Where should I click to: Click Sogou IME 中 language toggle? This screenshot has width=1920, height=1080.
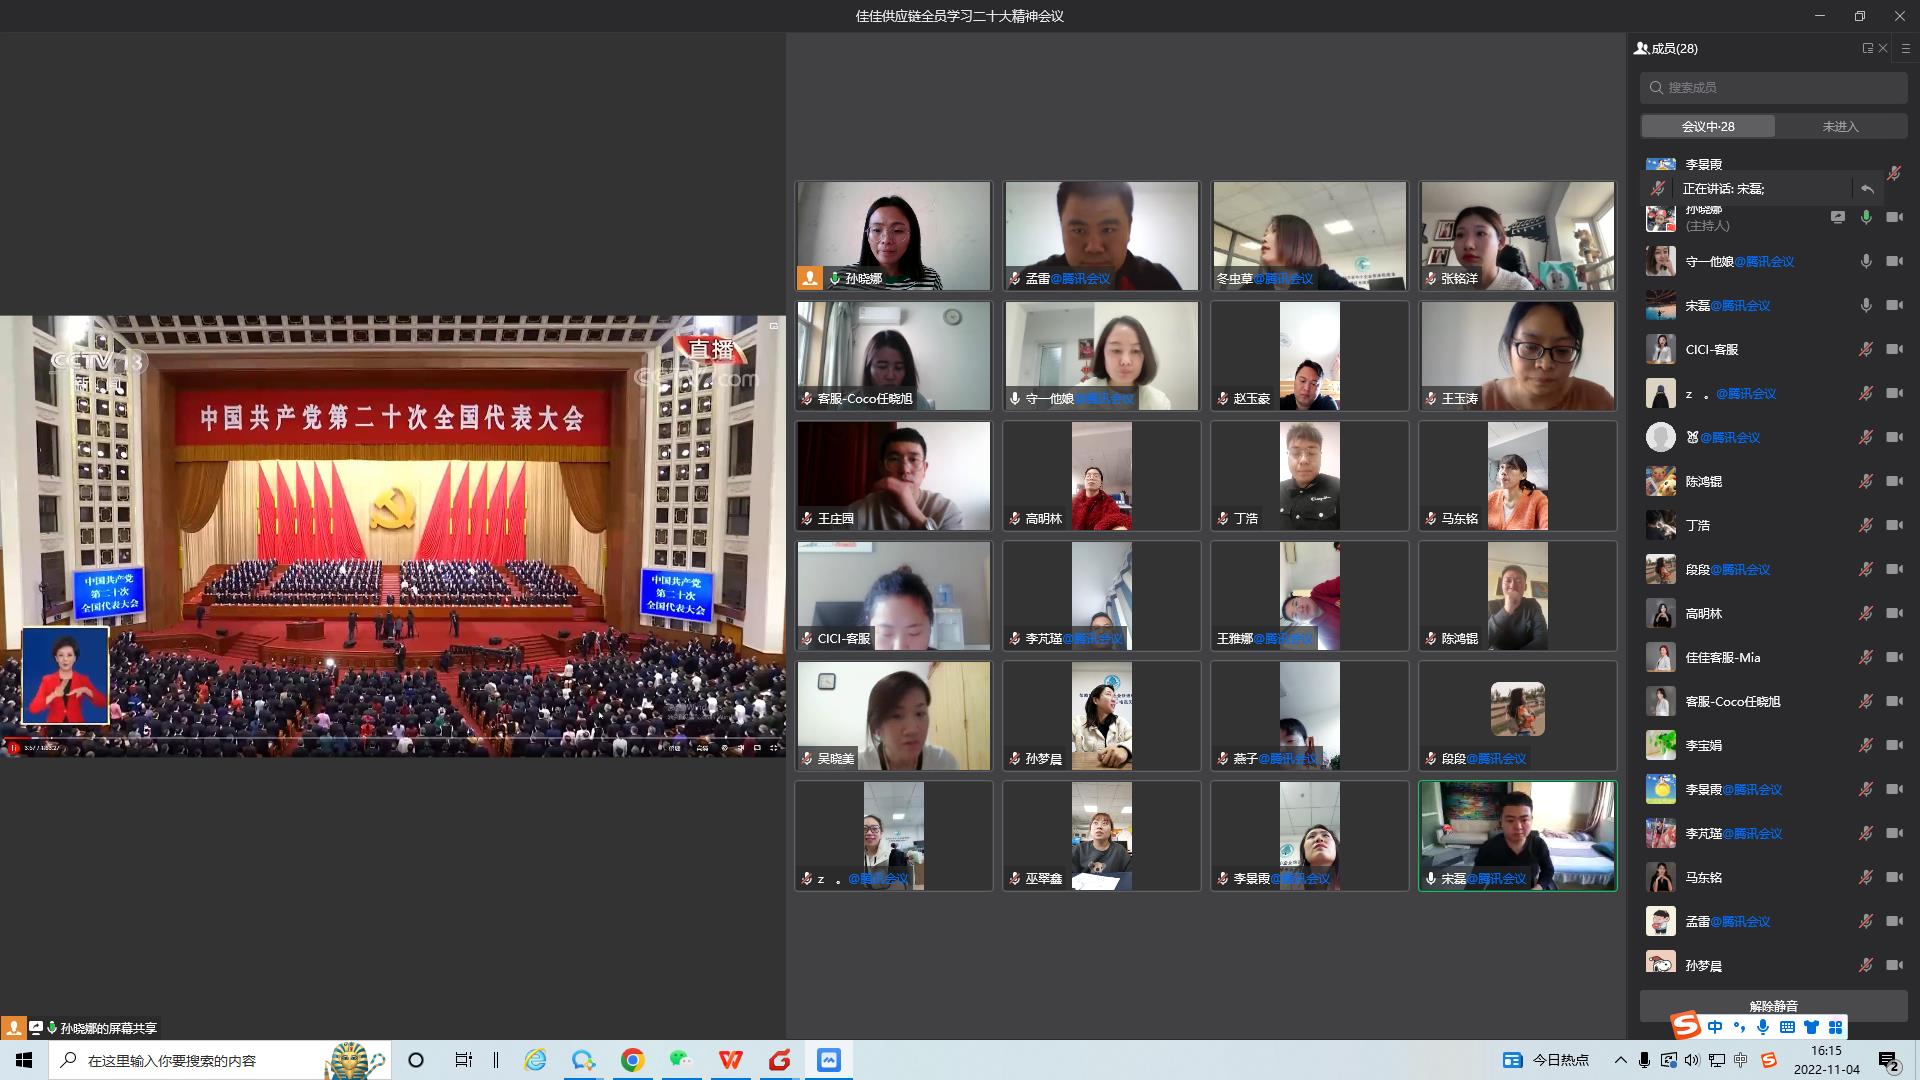coord(1715,1027)
